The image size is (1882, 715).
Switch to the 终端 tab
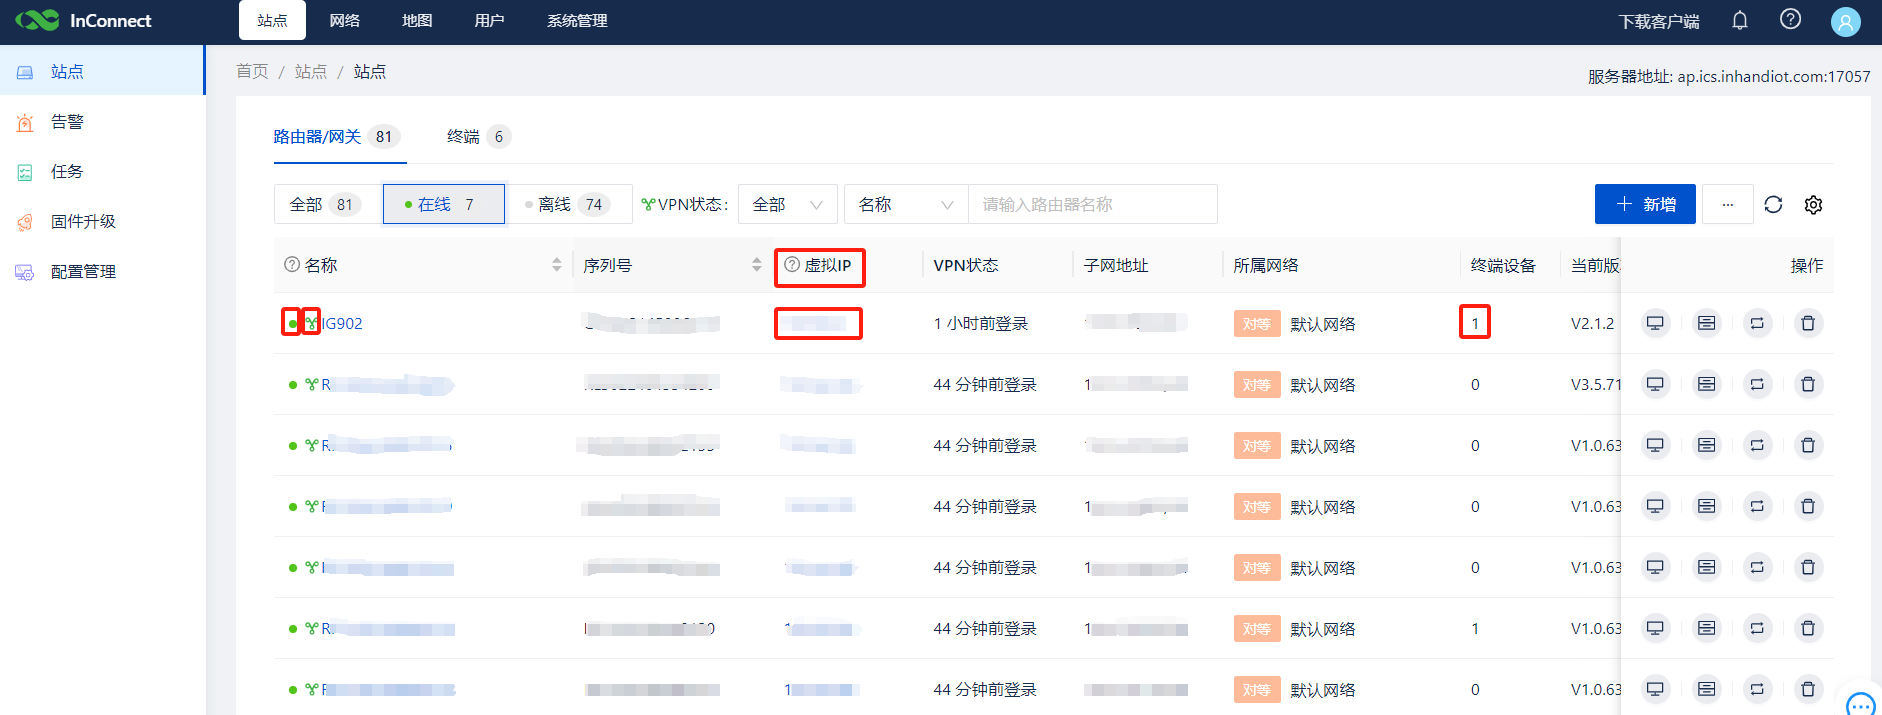click(477, 137)
